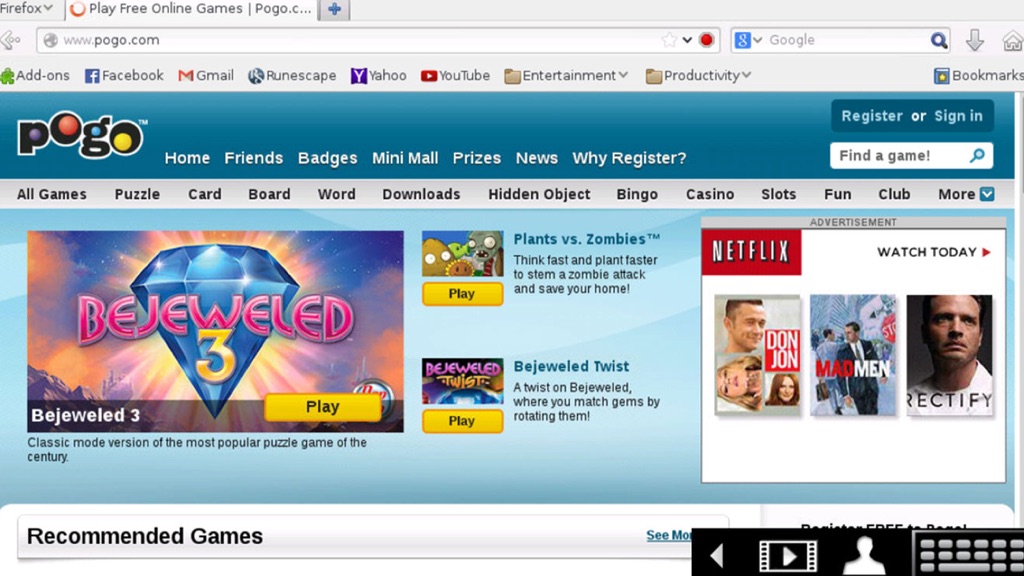Screen dimensions: 1024x576
Task: Select the Bingo category
Action: (x=637, y=194)
